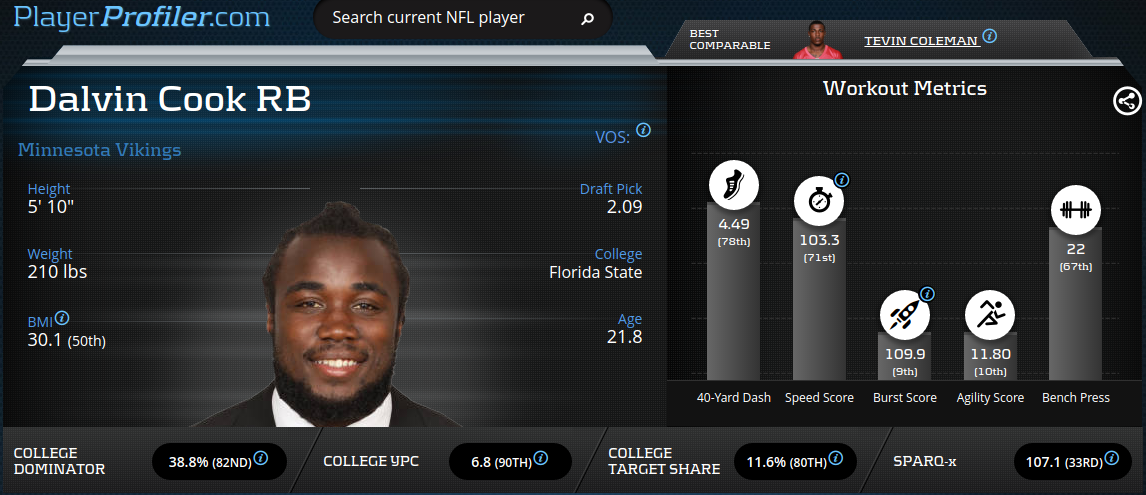Open the Best Comparable info icon

pos(990,36)
